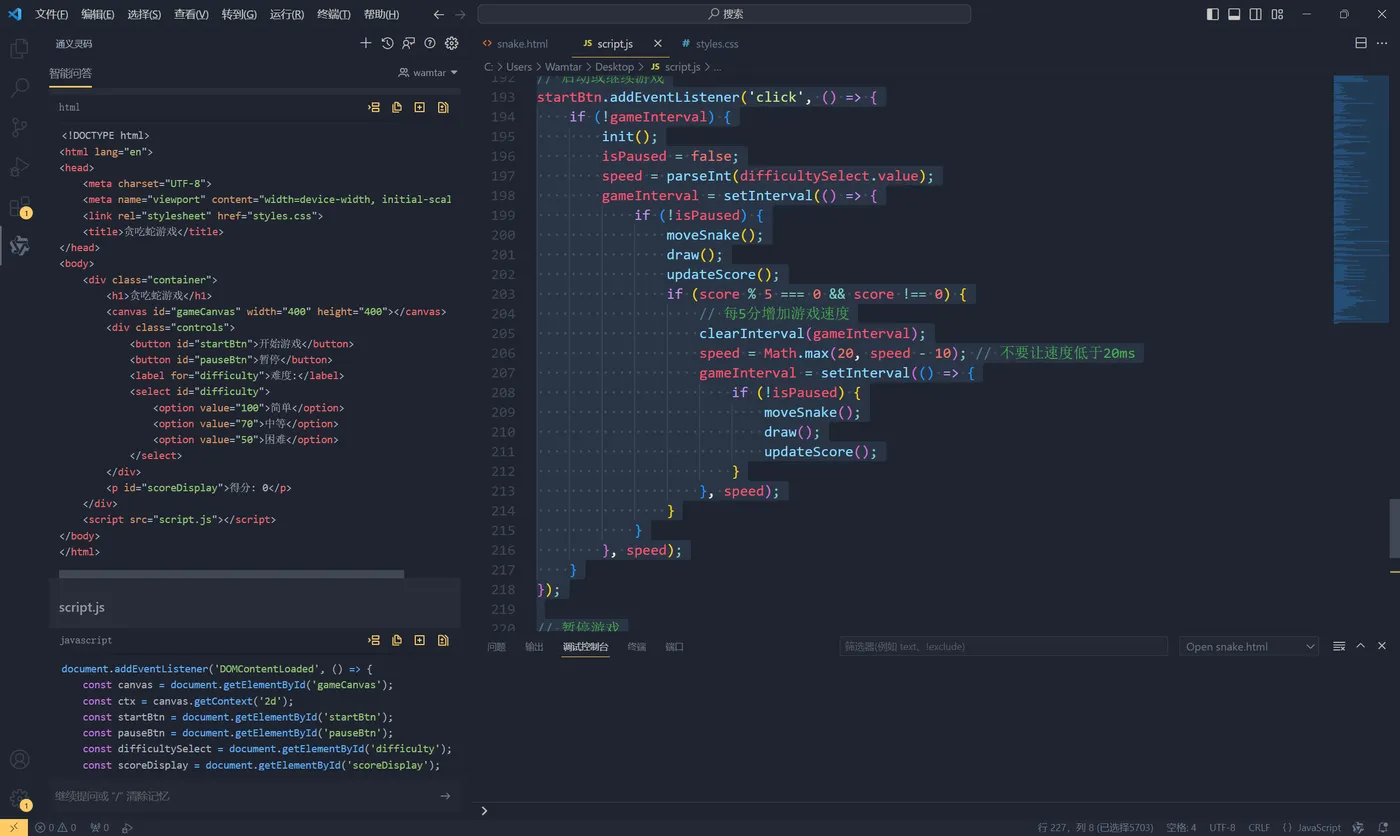Maximize the bottom panel with chevron
Image resolution: width=1400 pixels, height=836 pixels.
[x=1361, y=646]
